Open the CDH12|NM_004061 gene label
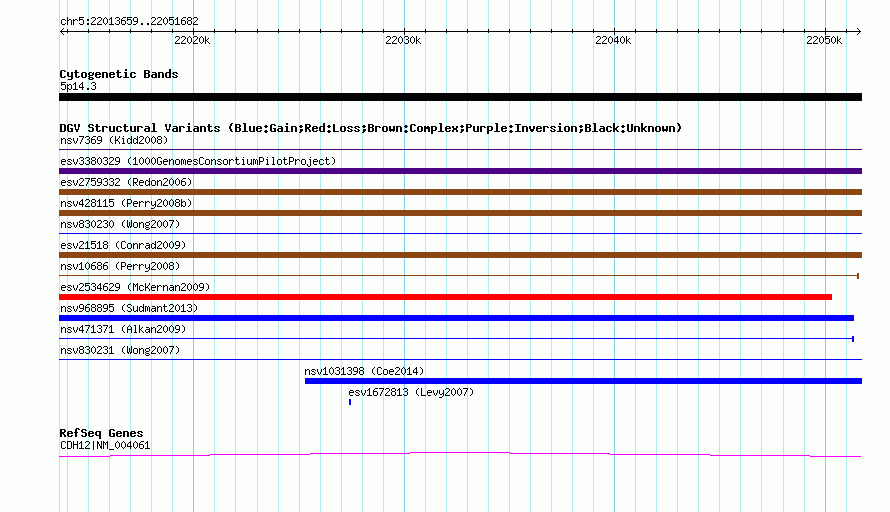Viewport: 890px width, 512px height. coord(105,445)
